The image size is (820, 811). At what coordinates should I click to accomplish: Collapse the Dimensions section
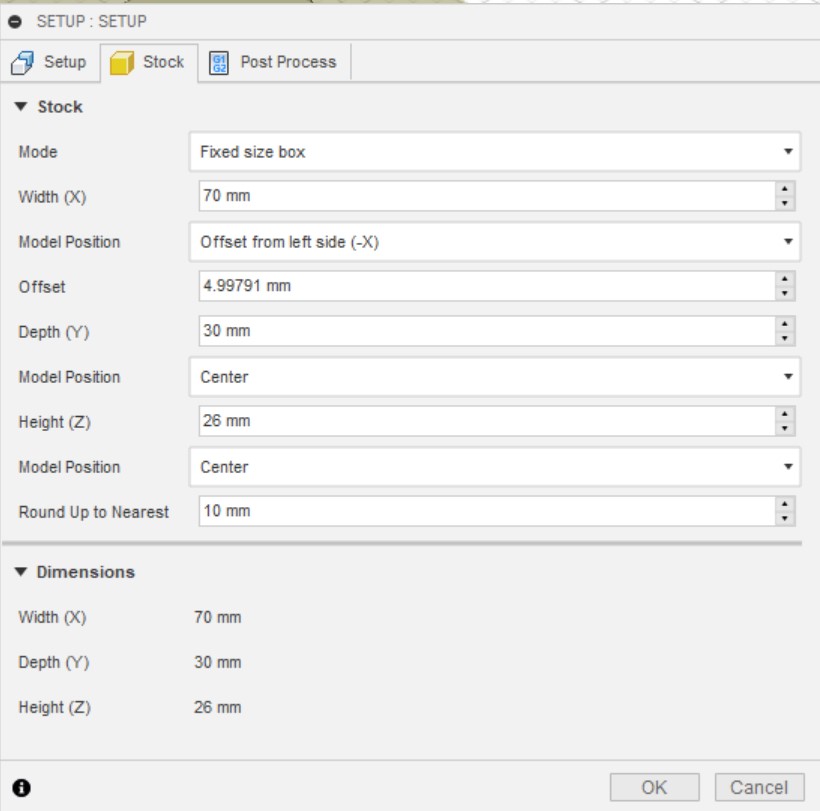tap(22, 572)
